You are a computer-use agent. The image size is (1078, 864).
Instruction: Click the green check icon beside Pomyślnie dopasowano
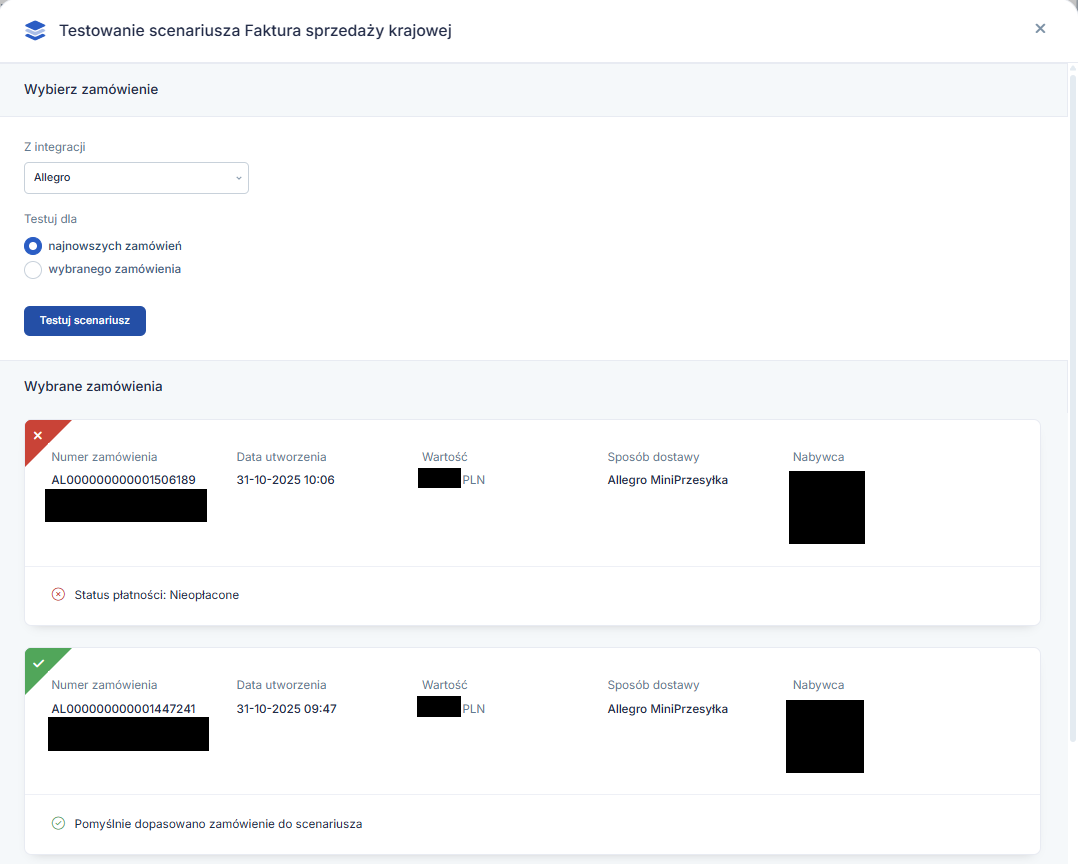pos(58,823)
